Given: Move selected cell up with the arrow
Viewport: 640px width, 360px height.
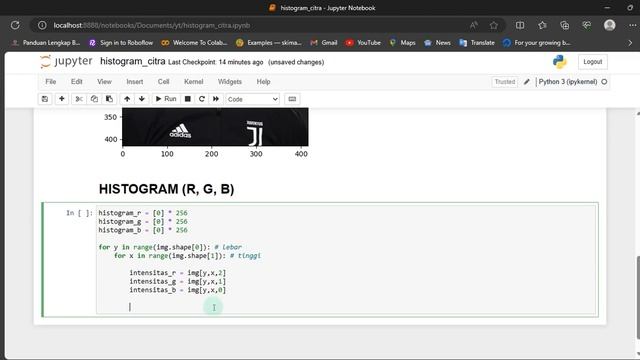Looking at the screenshot, I should pyautogui.click(x=127, y=99).
